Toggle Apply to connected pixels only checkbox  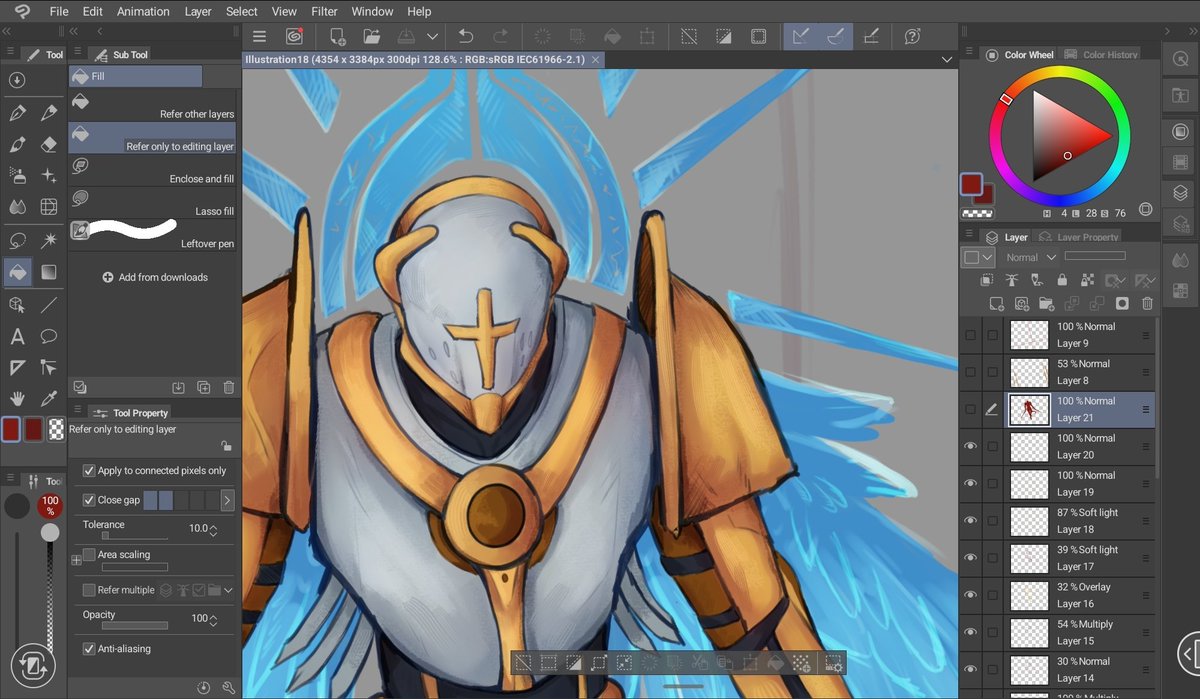coord(89,470)
